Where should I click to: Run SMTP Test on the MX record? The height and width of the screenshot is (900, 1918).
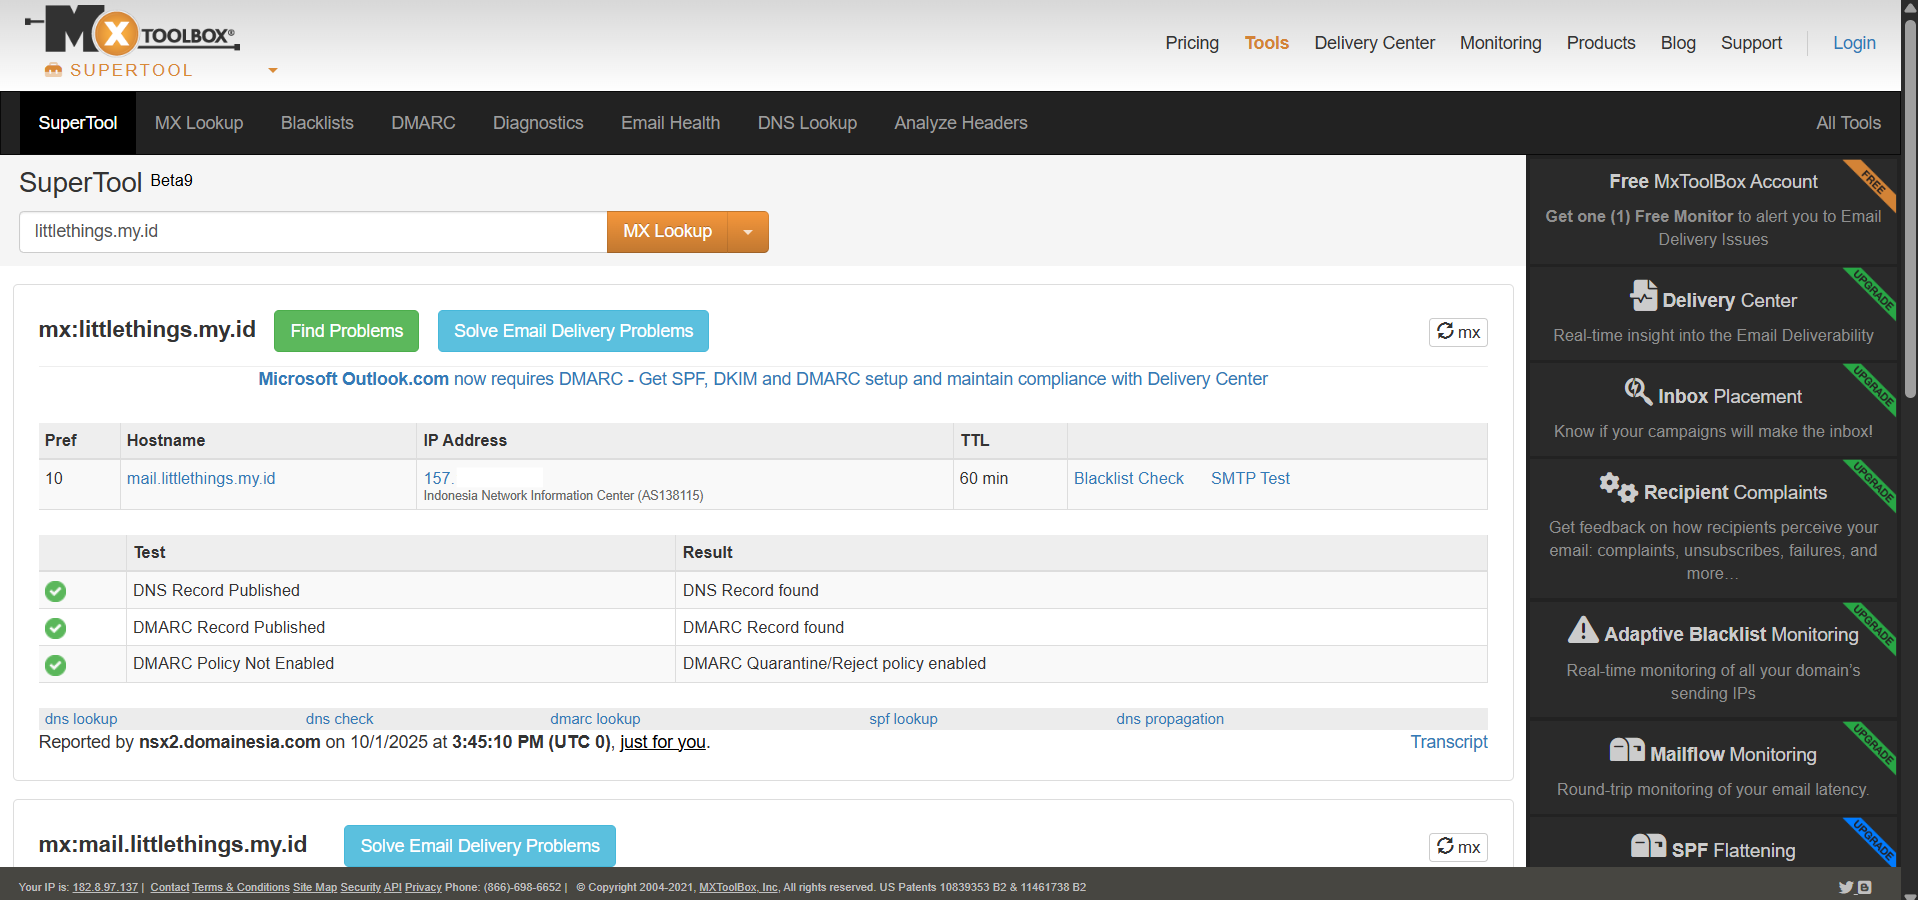1250,478
